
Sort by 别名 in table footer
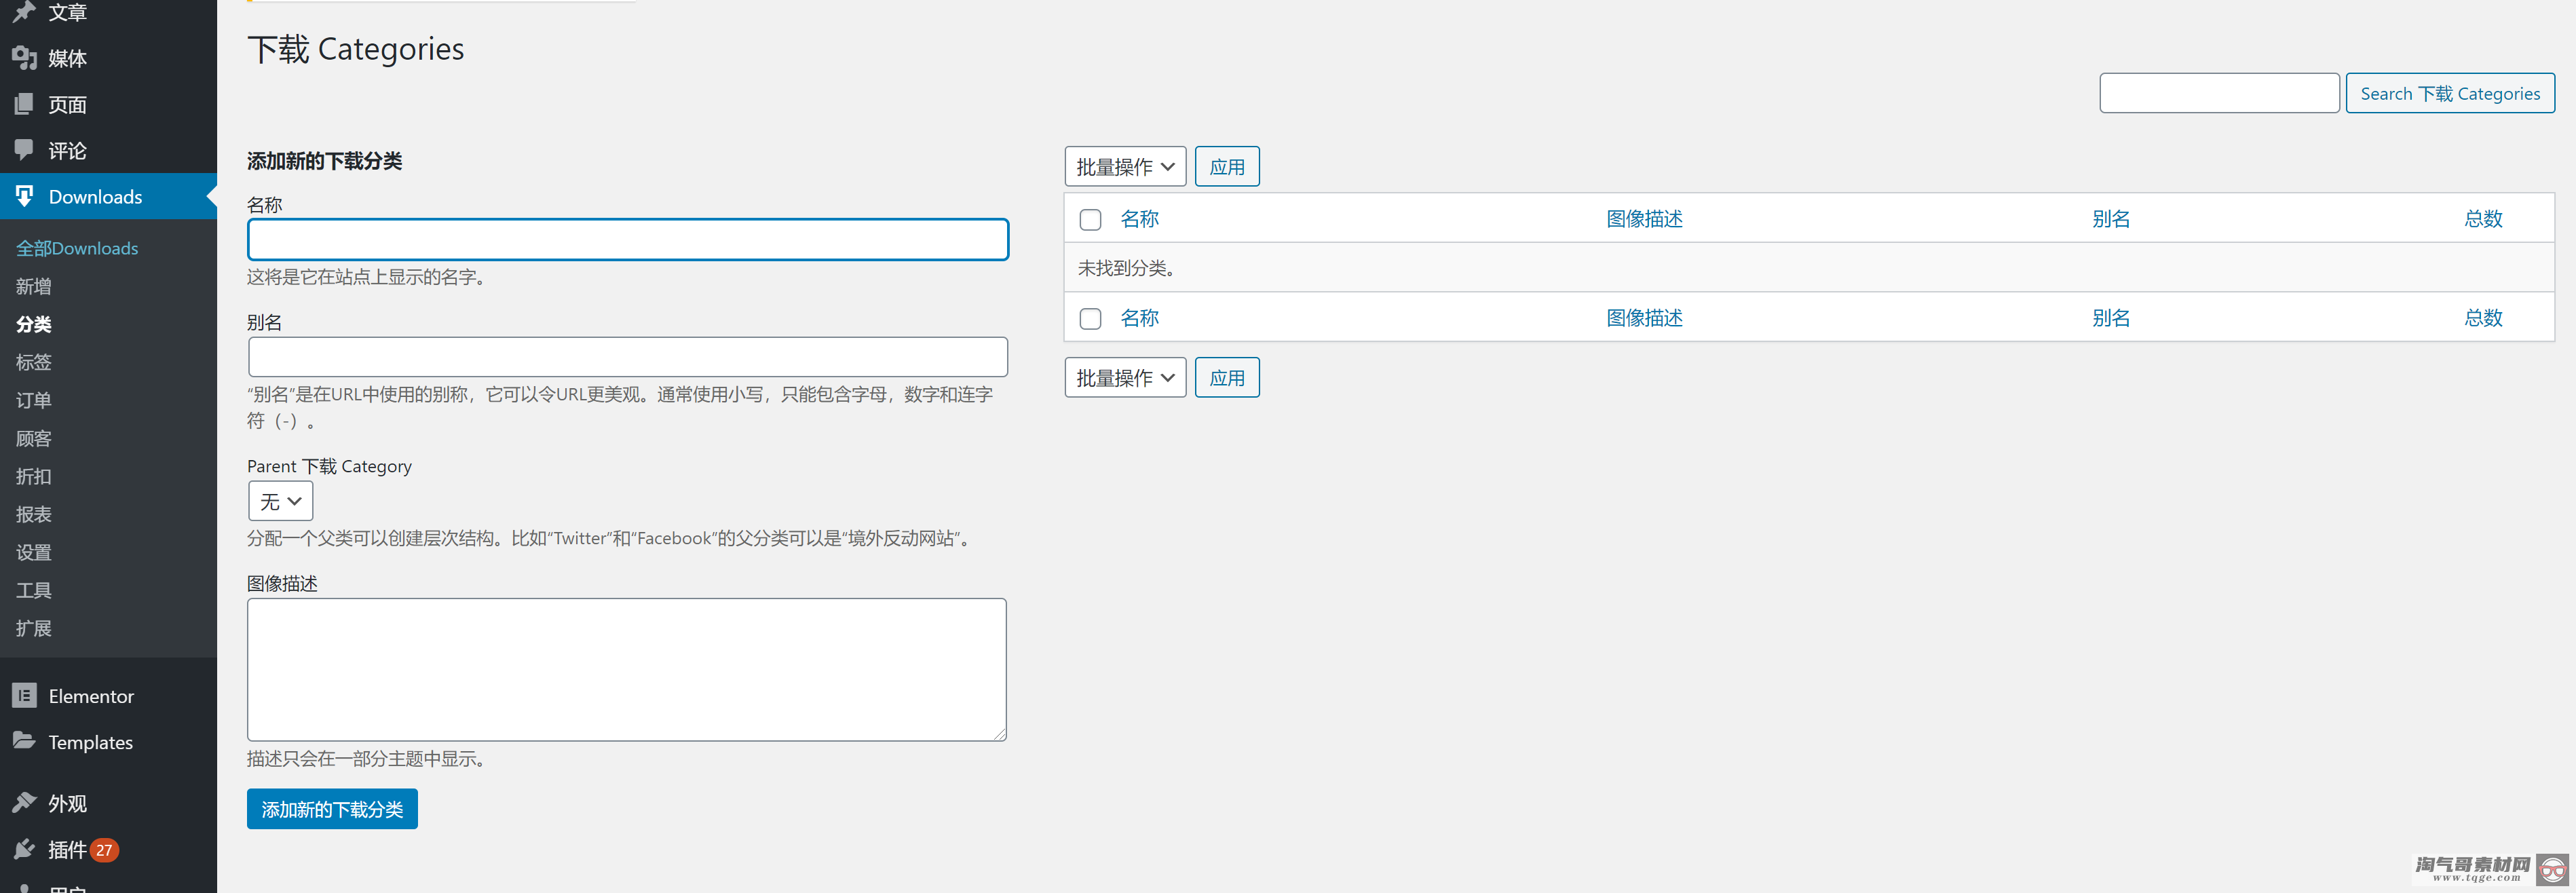(x=2111, y=318)
